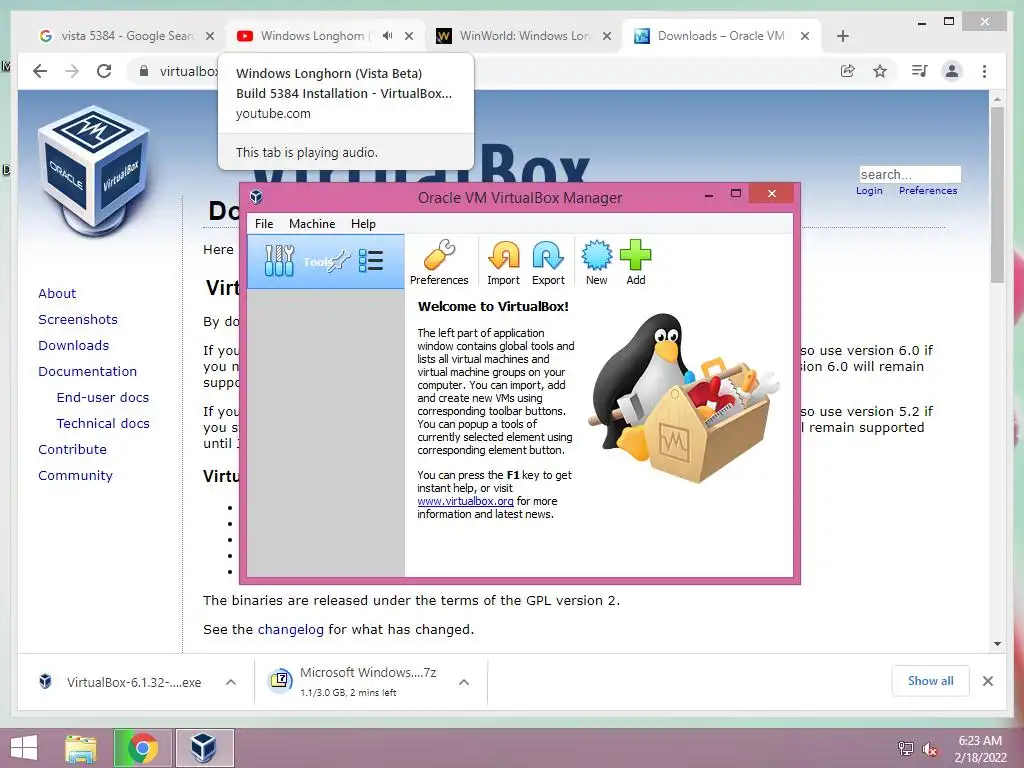Open the Machine menu in VirtualBox Manager
Viewport: 1024px width, 768px height.
point(312,224)
